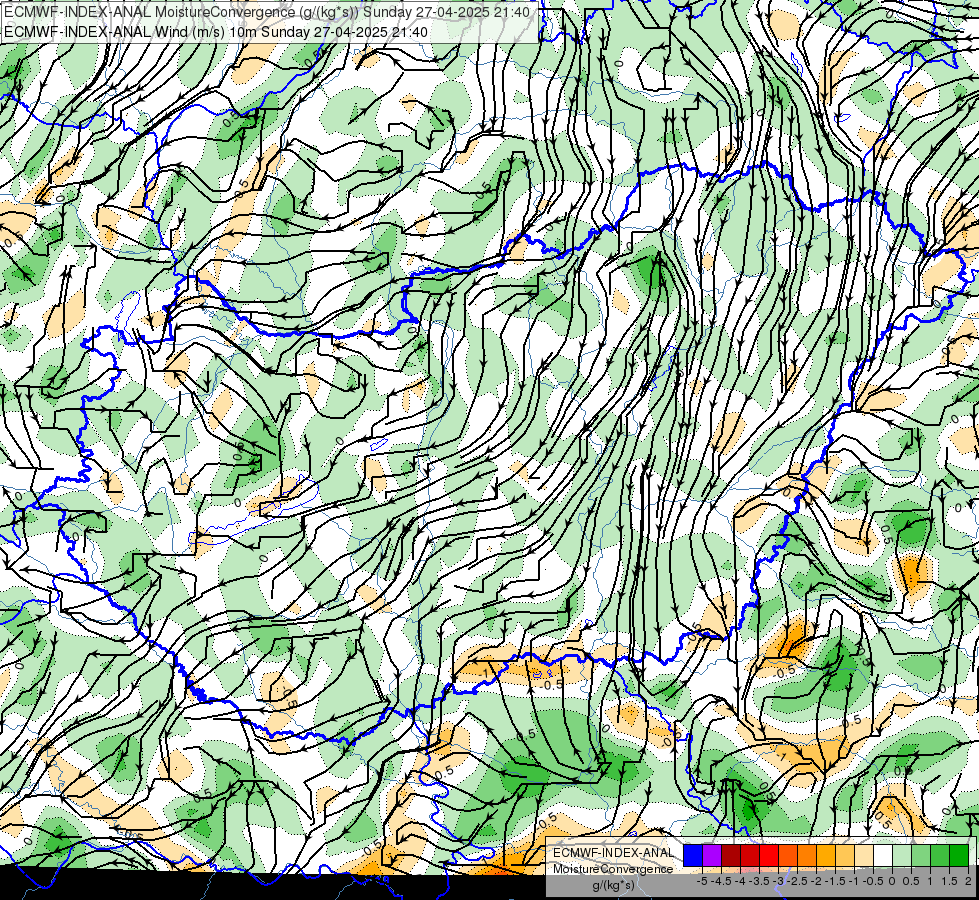Click the '-5' tick label on the legend

coord(702,881)
